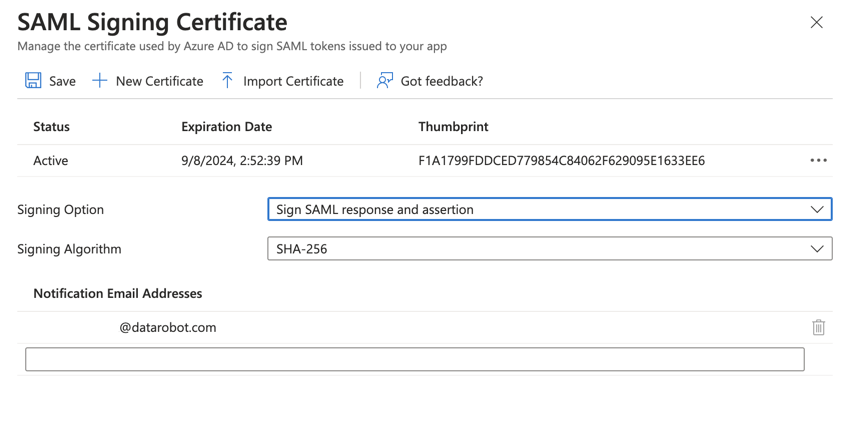Select the certificate thumbprint value
The image size is (852, 426).
click(x=561, y=160)
